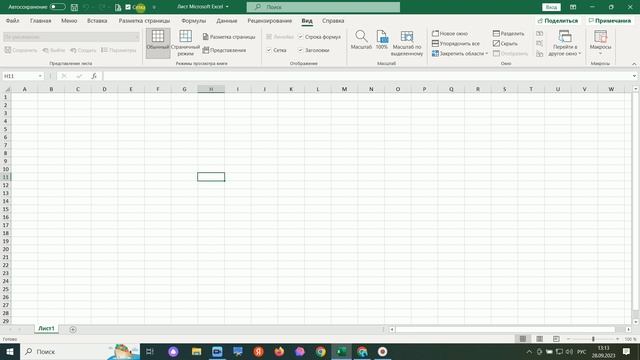
Task: Switch to the Данные tab
Action: 227,21
